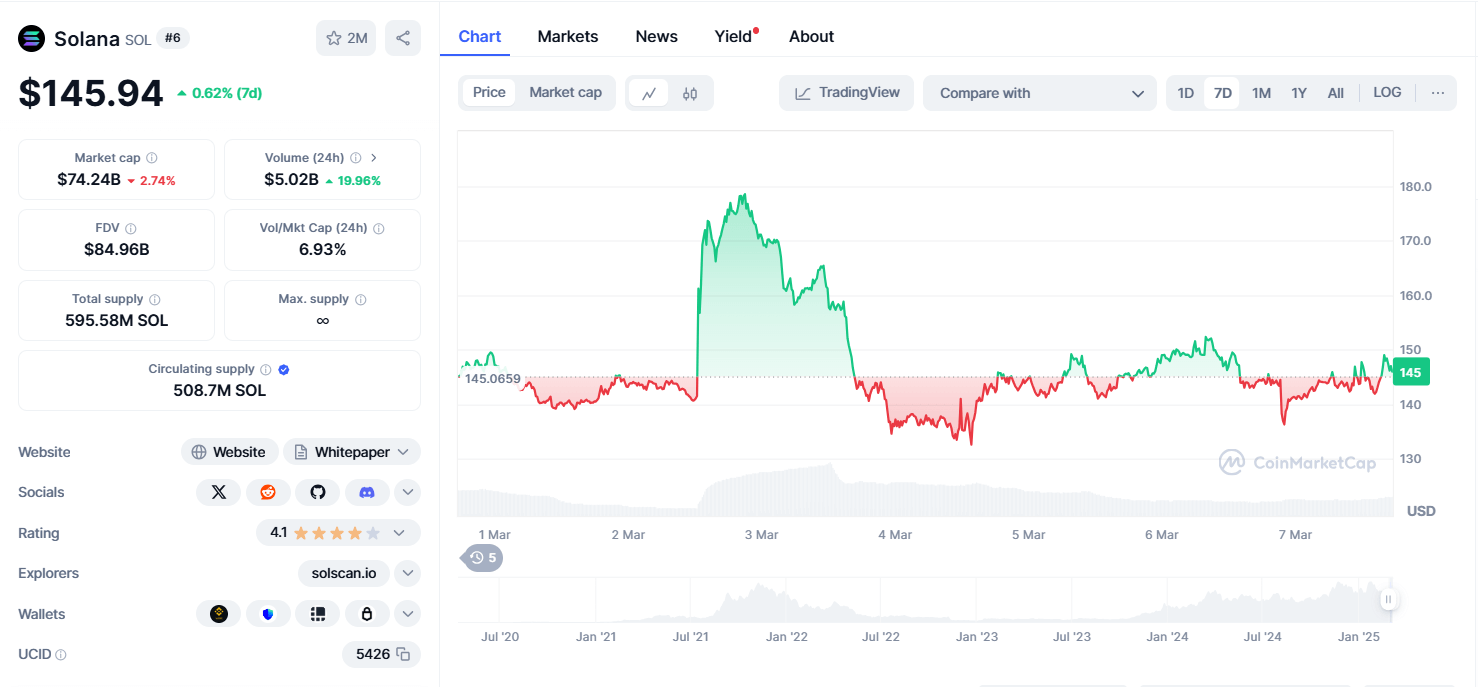Viewport: 1478px width, 687px height.
Task: Open Solana's Reddit social link
Action: 268,492
